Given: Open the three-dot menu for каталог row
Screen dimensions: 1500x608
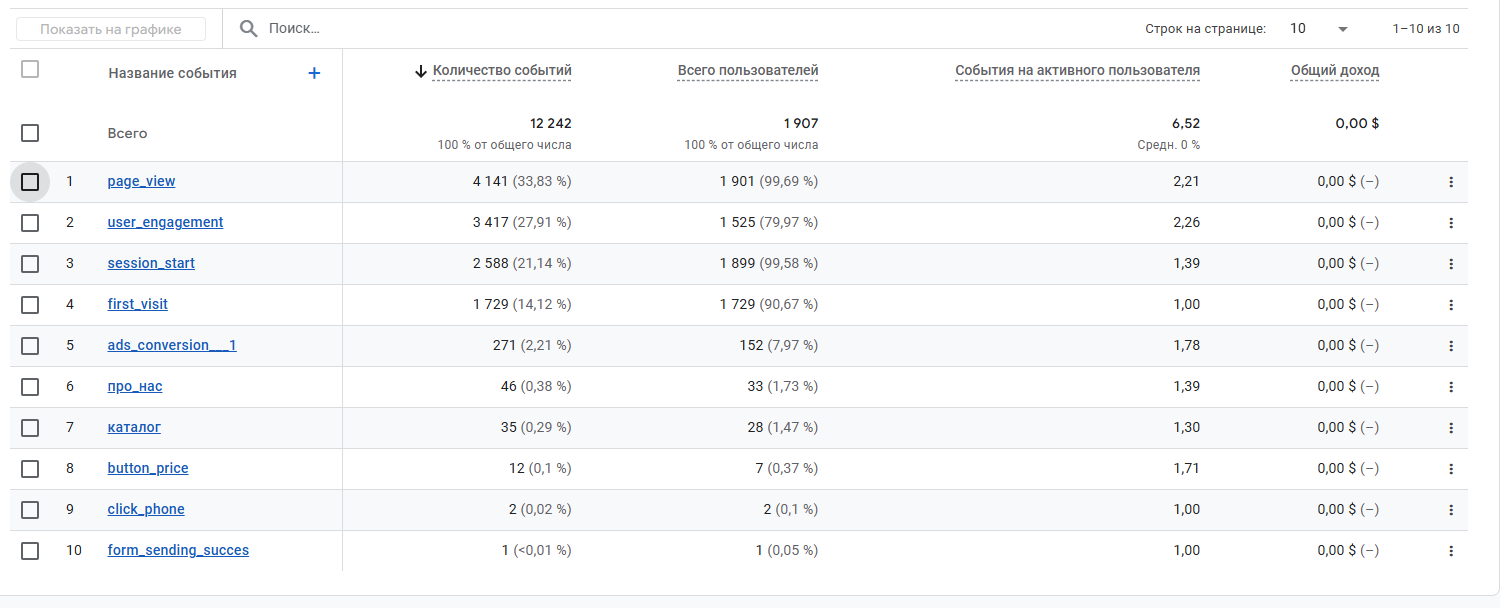Looking at the screenshot, I should tap(1451, 428).
